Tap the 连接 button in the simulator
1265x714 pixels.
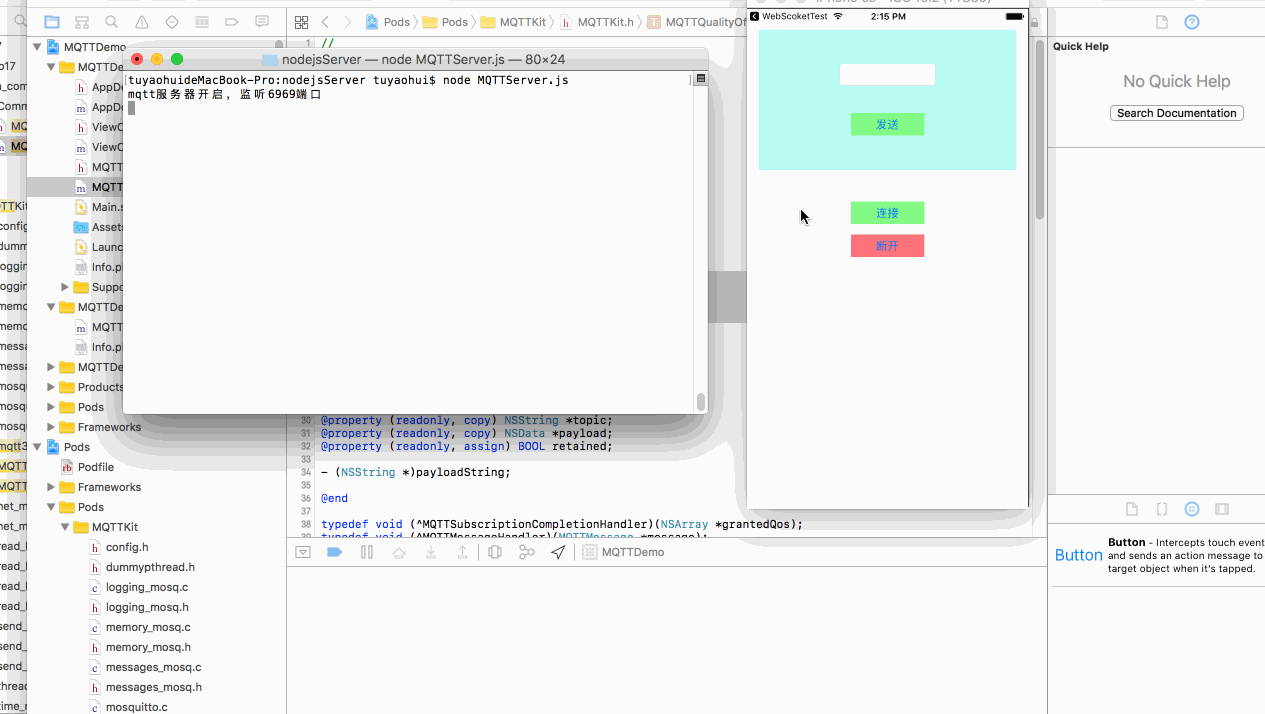pyautogui.click(x=887, y=213)
